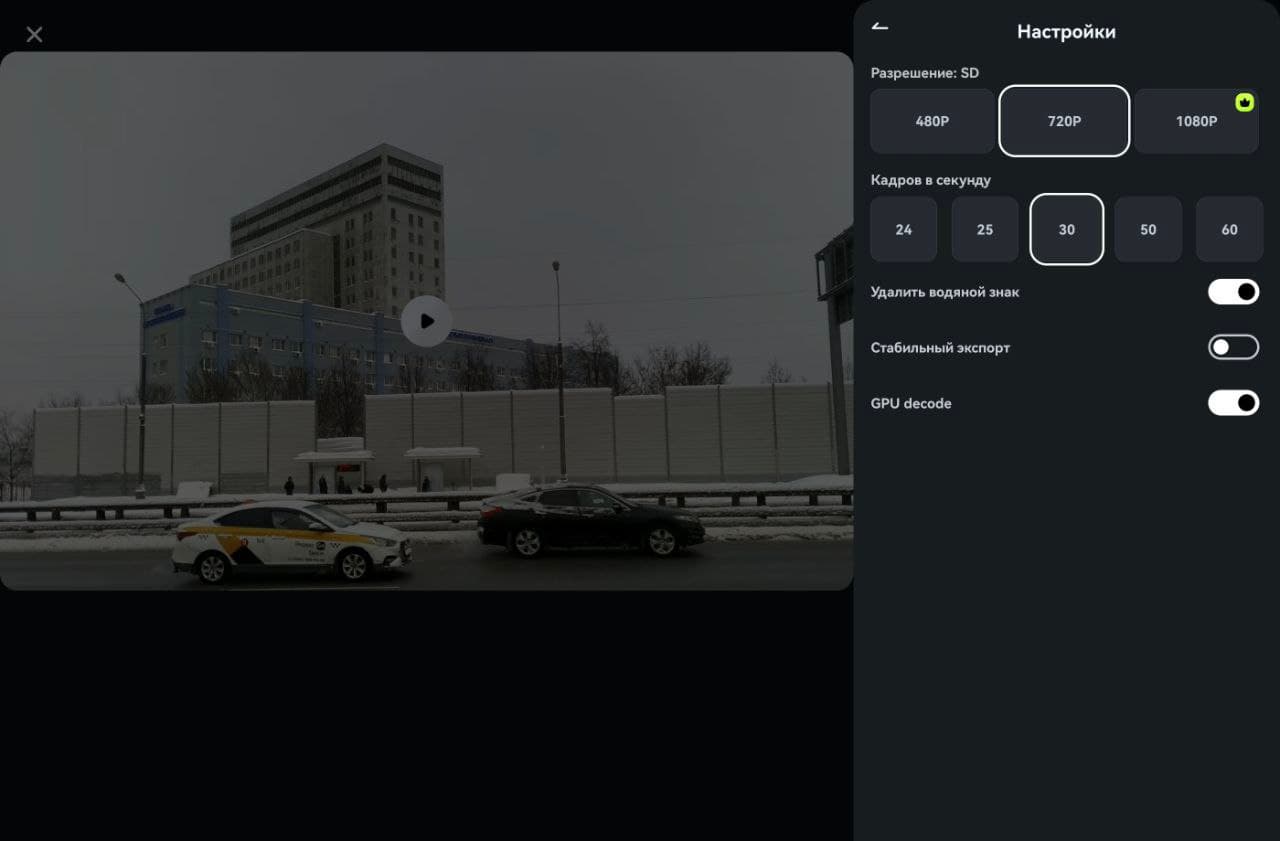The width and height of the screenshot is (1280, 841).
Task: Choose the 720P resolution option
Action: (x=1064, y=121)
